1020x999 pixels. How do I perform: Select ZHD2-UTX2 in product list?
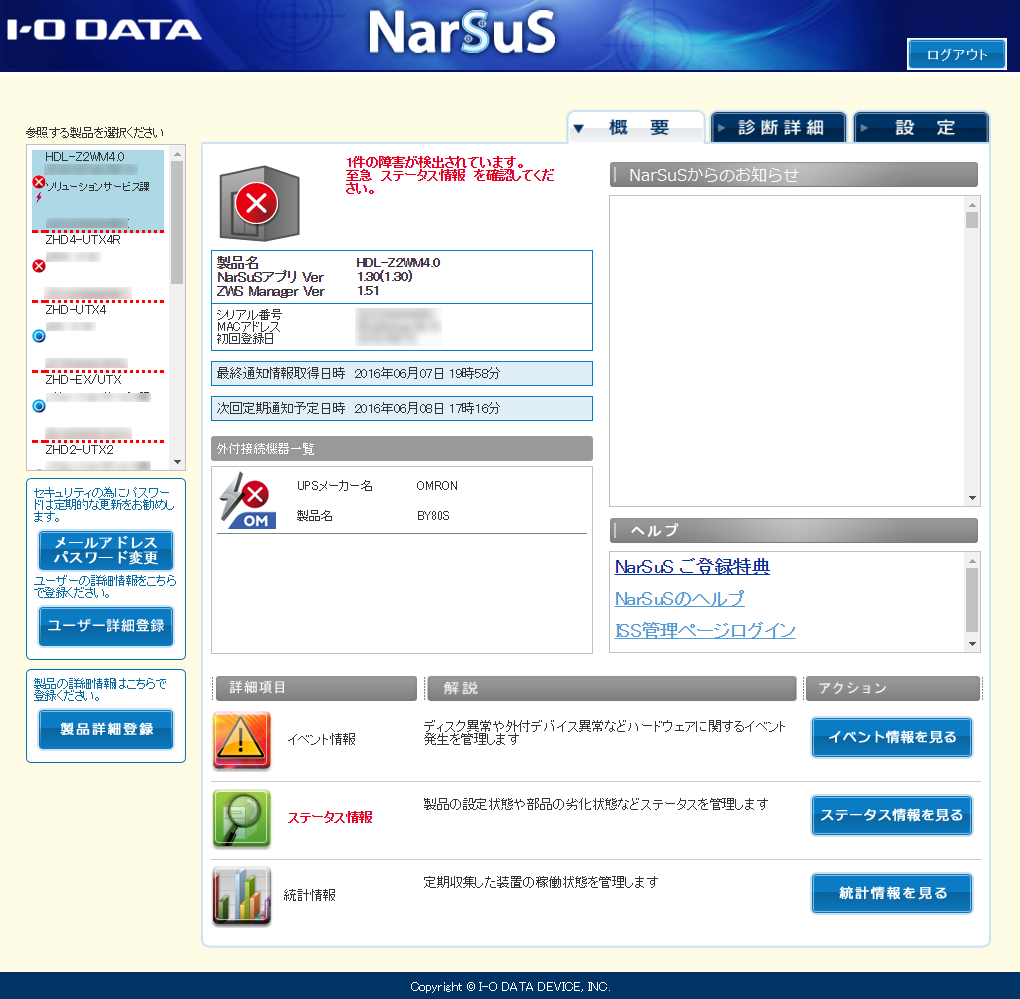pos(98,456)
